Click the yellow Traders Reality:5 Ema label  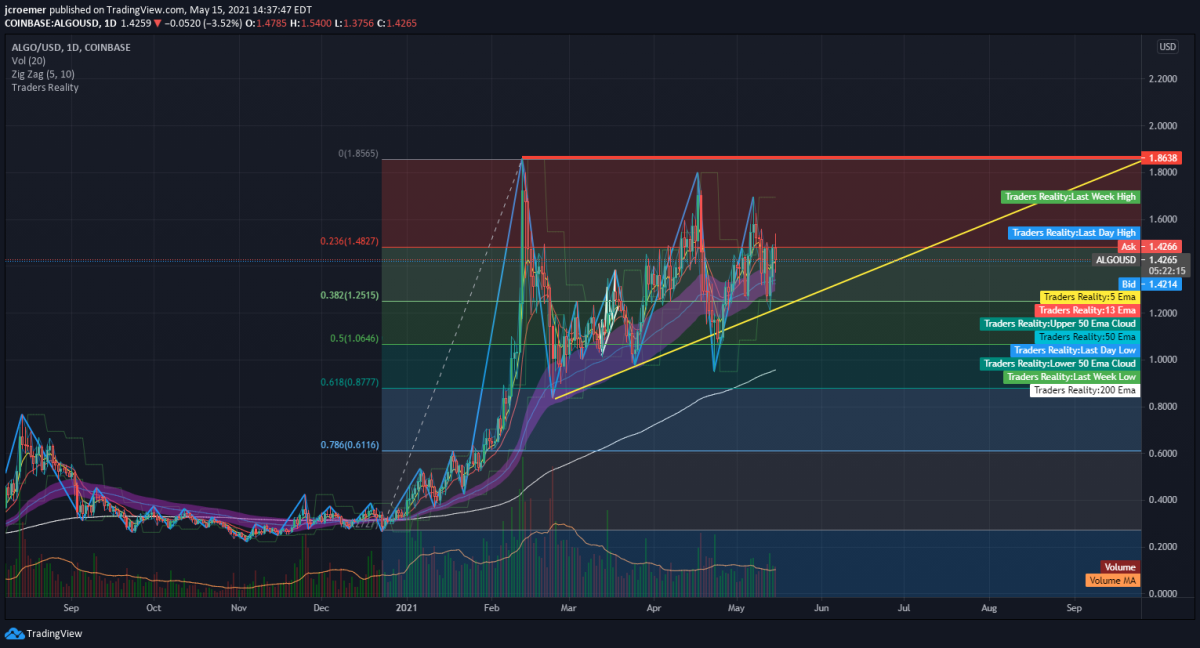(1088, 297)
